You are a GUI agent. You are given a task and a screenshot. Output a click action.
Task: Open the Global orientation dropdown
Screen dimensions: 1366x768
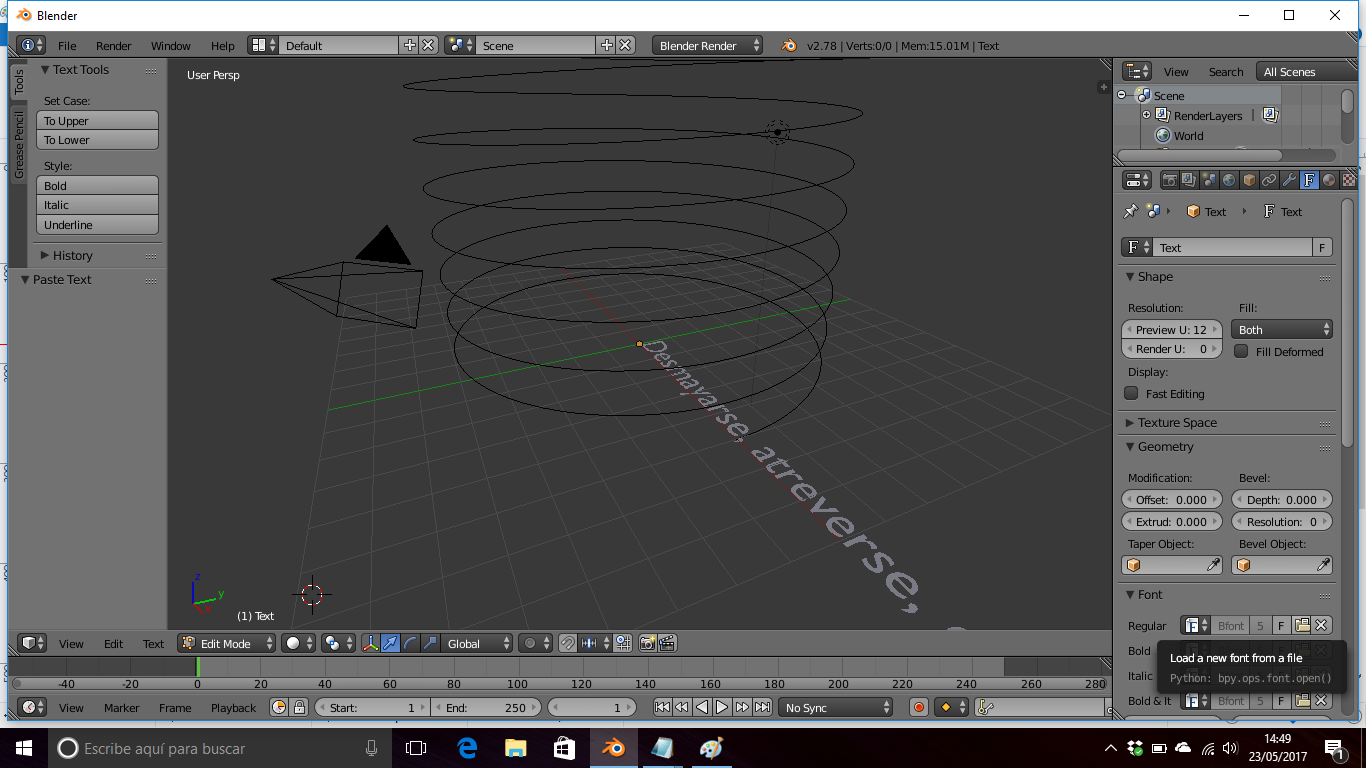click(x=477, y=643)
